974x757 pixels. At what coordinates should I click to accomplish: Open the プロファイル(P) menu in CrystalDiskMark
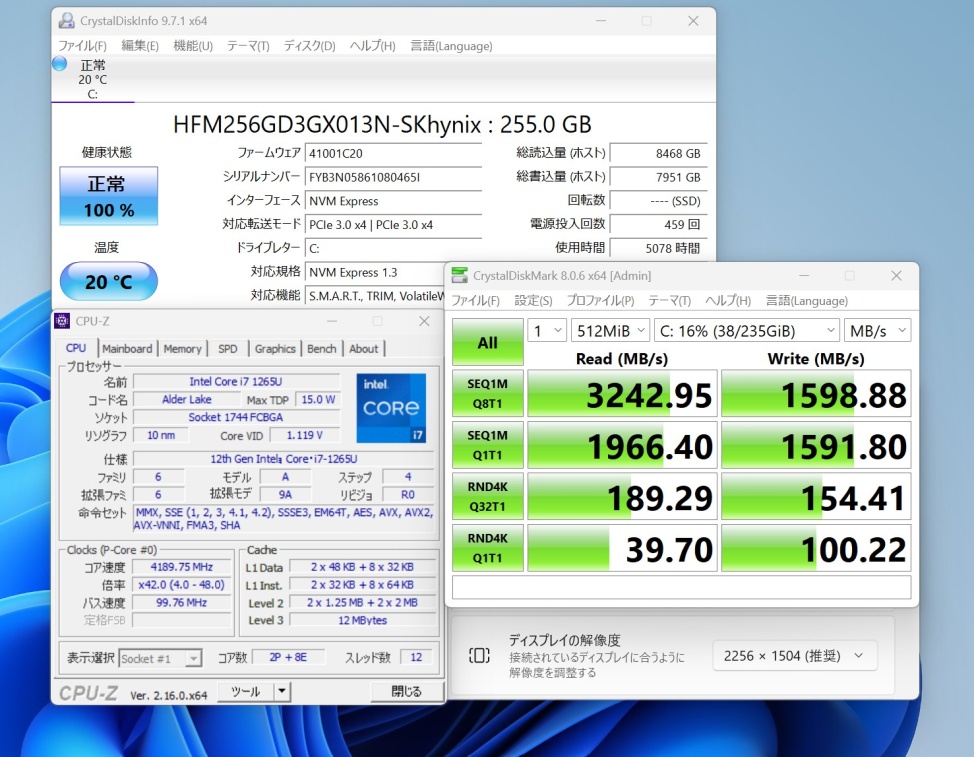(600, 300)
